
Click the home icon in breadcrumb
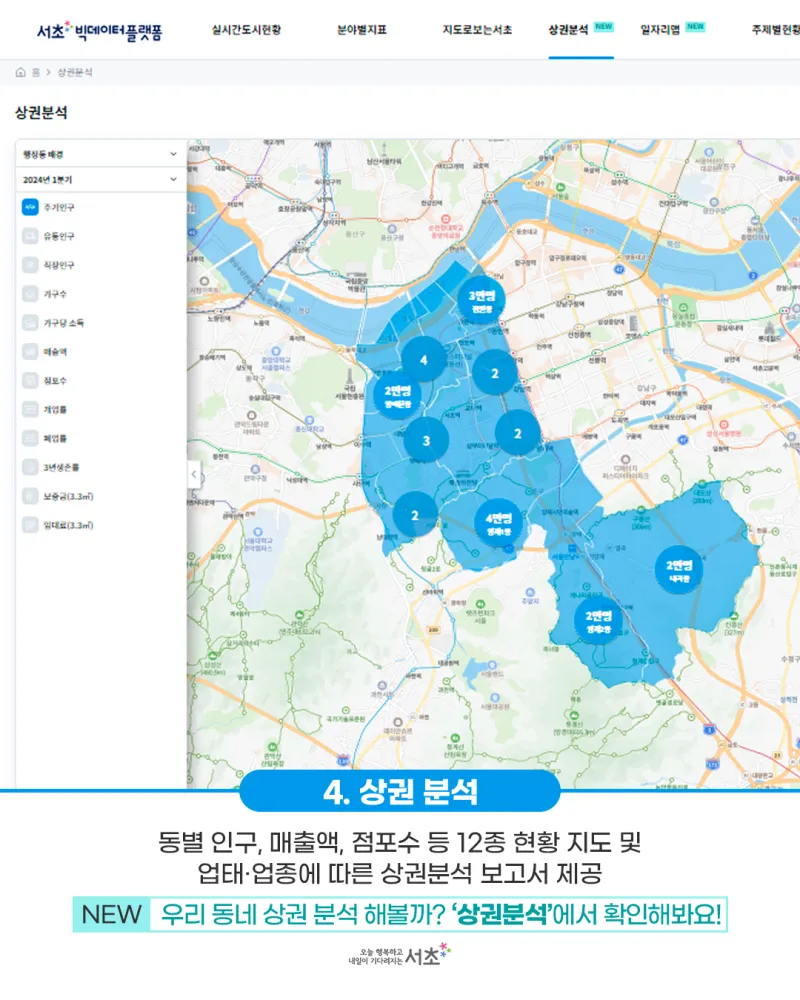[x=21, y=73]
